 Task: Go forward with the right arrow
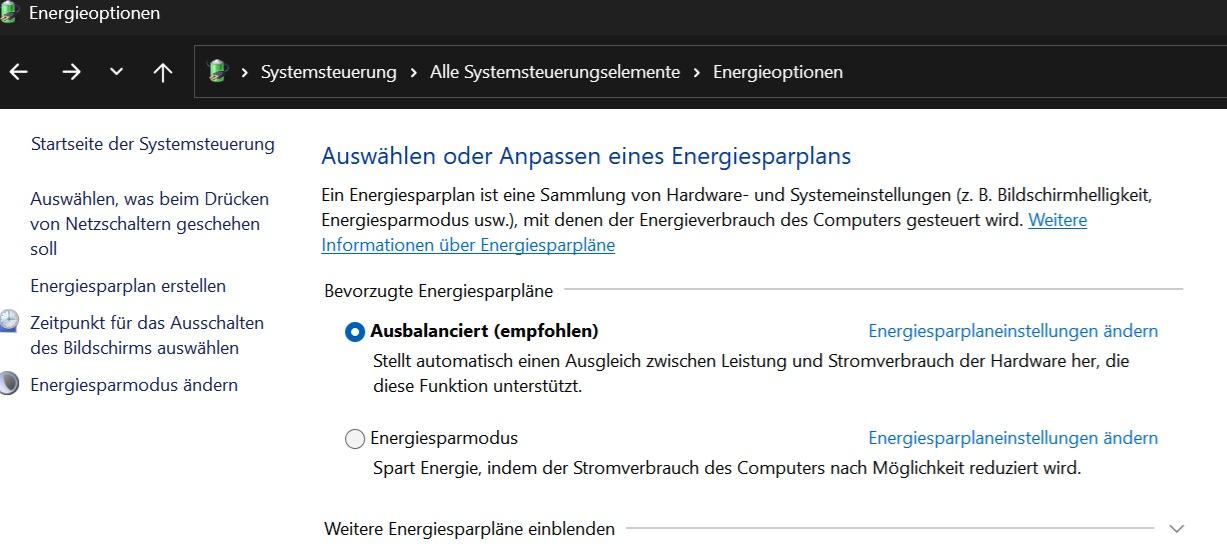tap(70, 72)
